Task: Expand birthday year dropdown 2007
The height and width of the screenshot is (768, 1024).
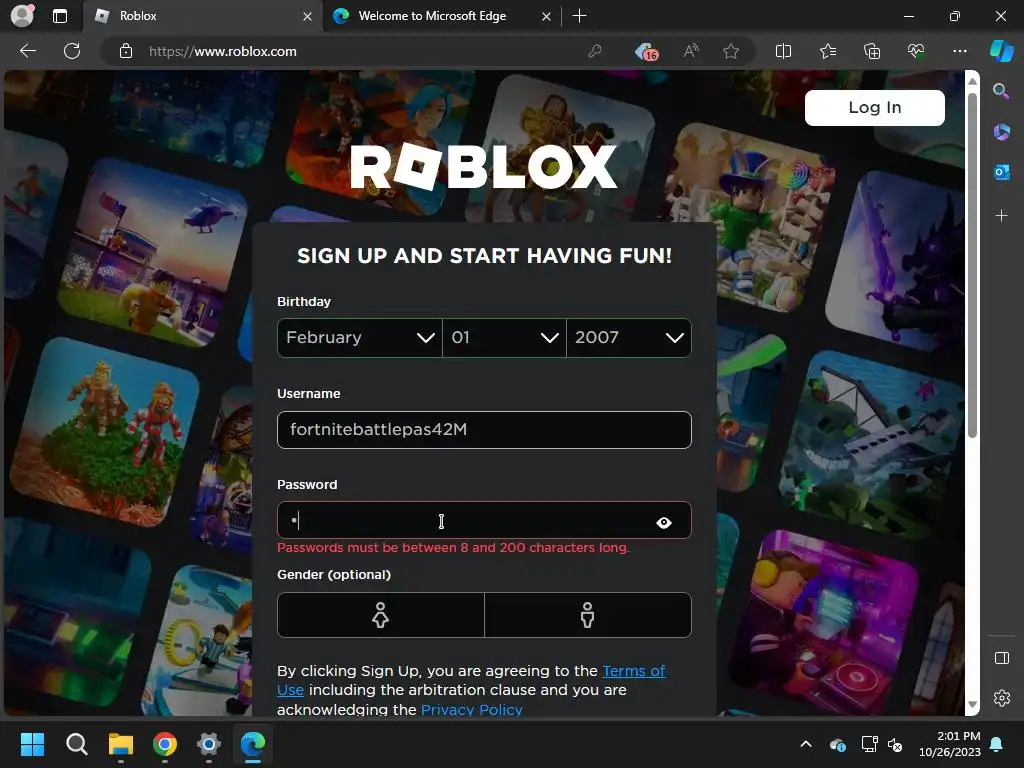Action: pyautogui.click(x=629, y=338)
